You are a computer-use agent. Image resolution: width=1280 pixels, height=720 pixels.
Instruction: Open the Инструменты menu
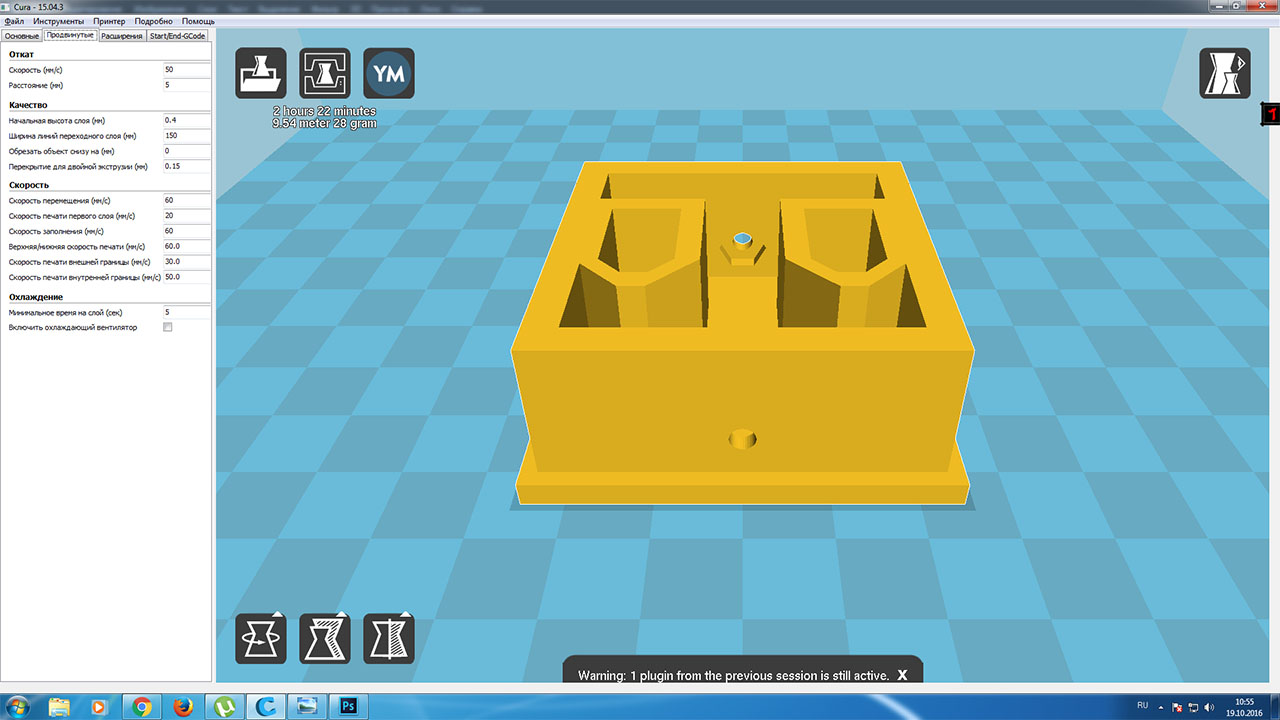pyautogui.click(x=59, y=21)
